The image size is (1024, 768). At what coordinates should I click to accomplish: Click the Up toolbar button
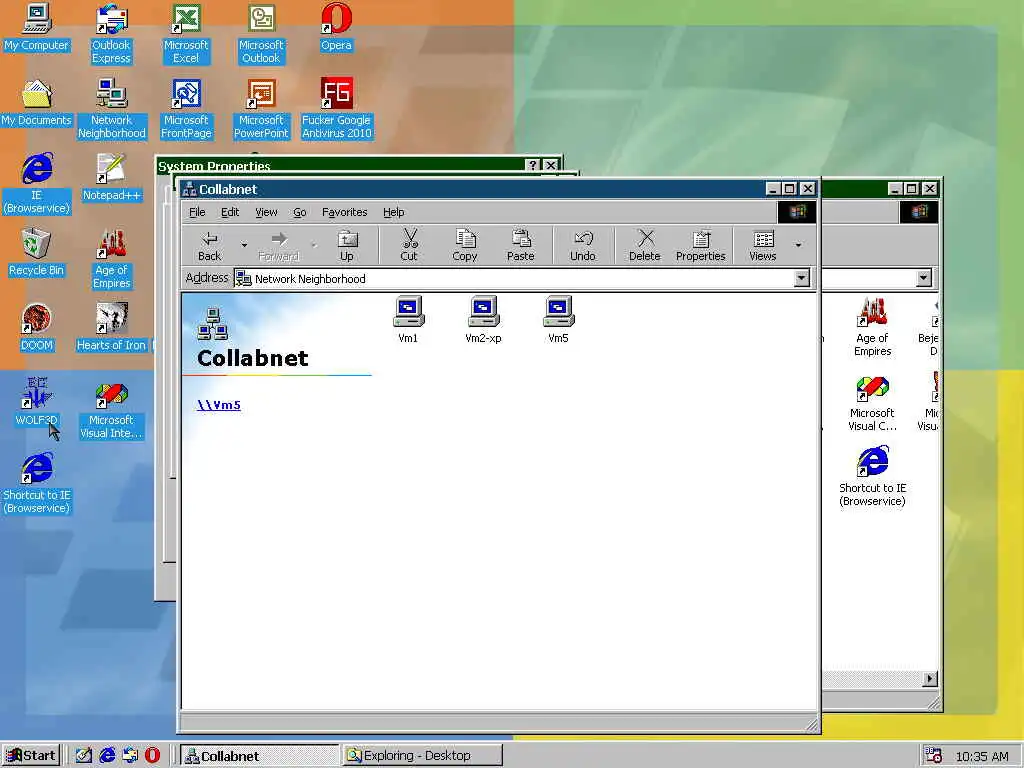(347, 246)
